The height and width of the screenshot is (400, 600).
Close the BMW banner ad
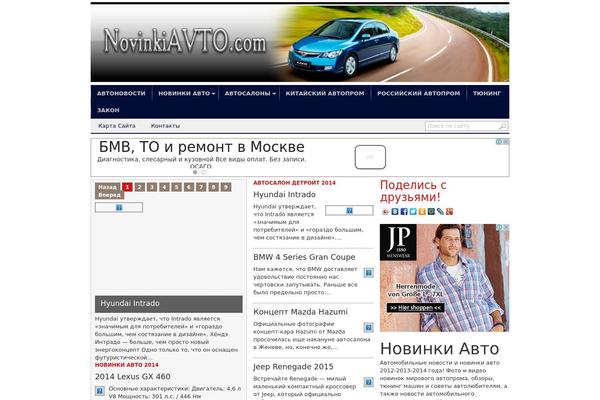506,142
